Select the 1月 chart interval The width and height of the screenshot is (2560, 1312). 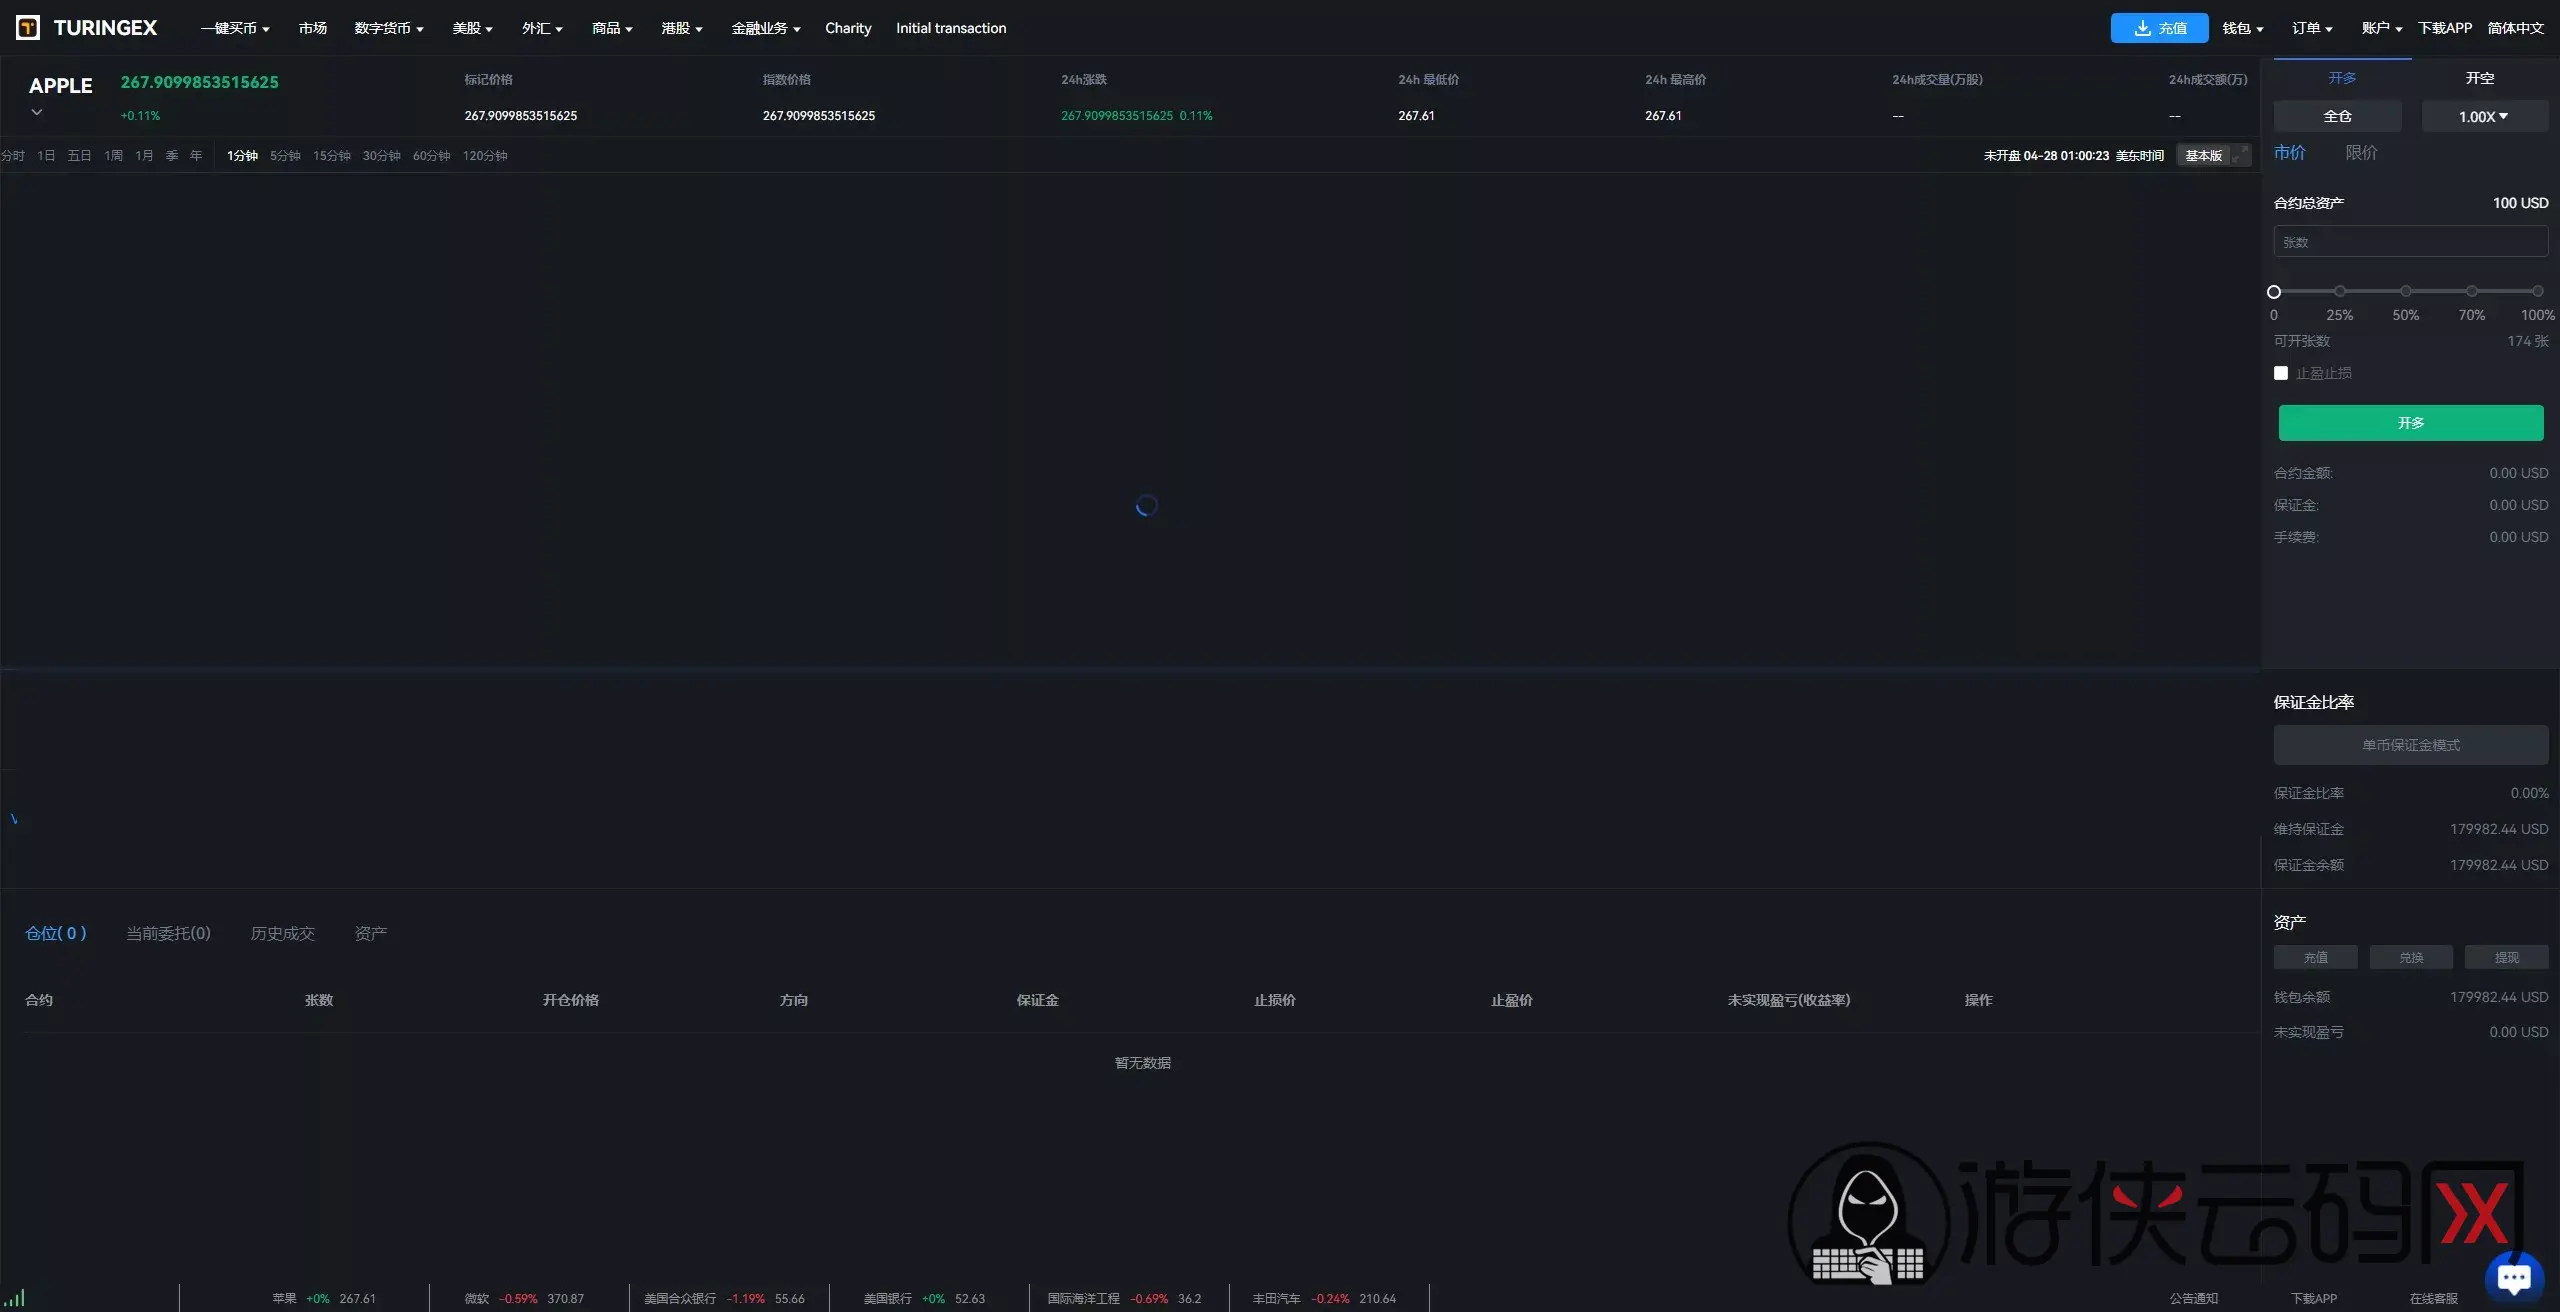[144, 155]
